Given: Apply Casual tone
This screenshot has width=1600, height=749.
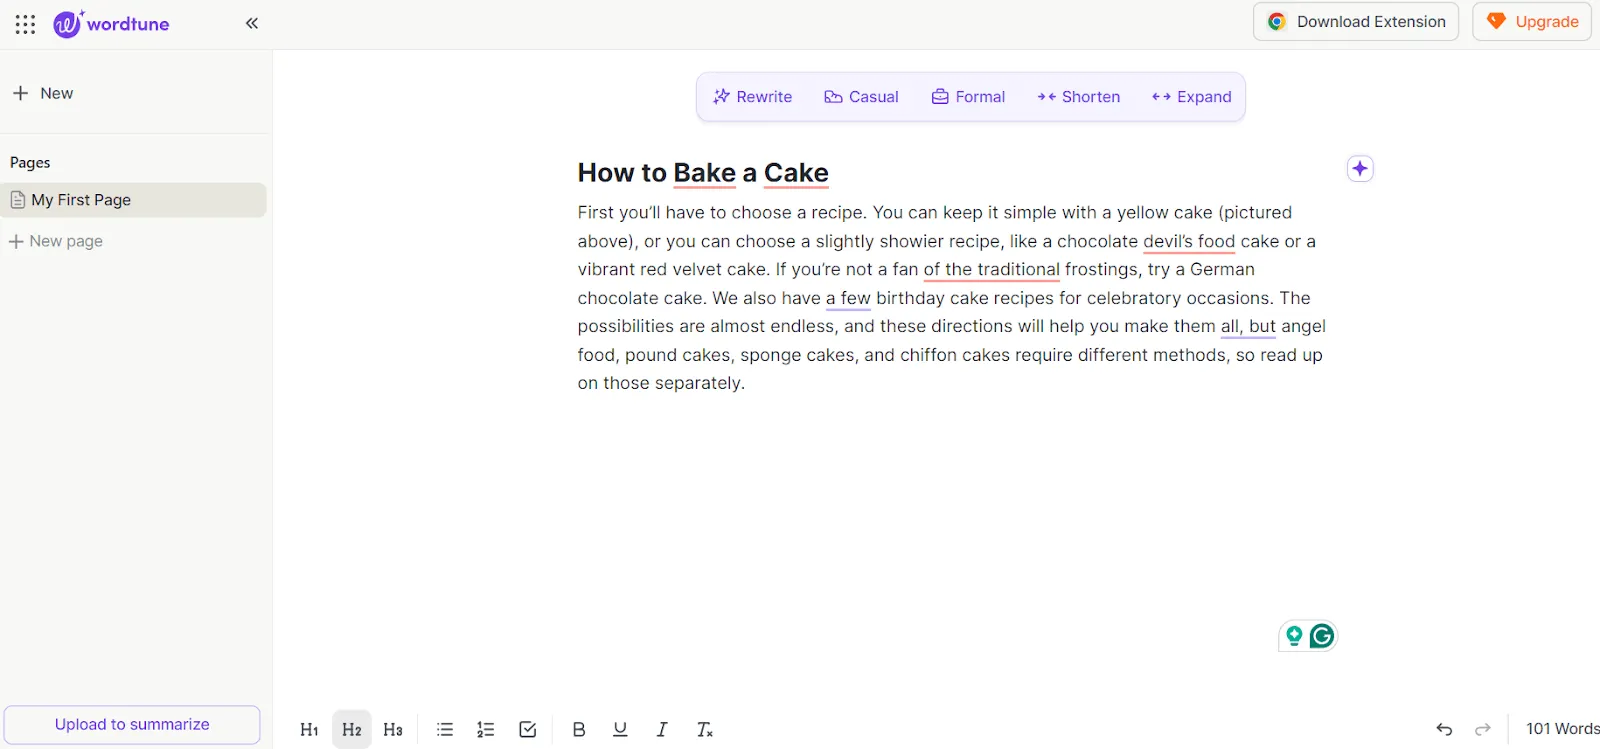Looking at the screenshot, I should (861, 97).
